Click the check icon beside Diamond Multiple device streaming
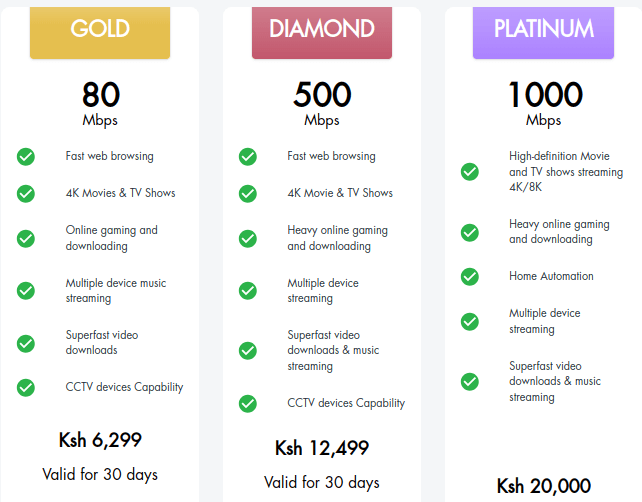The height and width of the screenshot is (502, 642). coord(248,291)
